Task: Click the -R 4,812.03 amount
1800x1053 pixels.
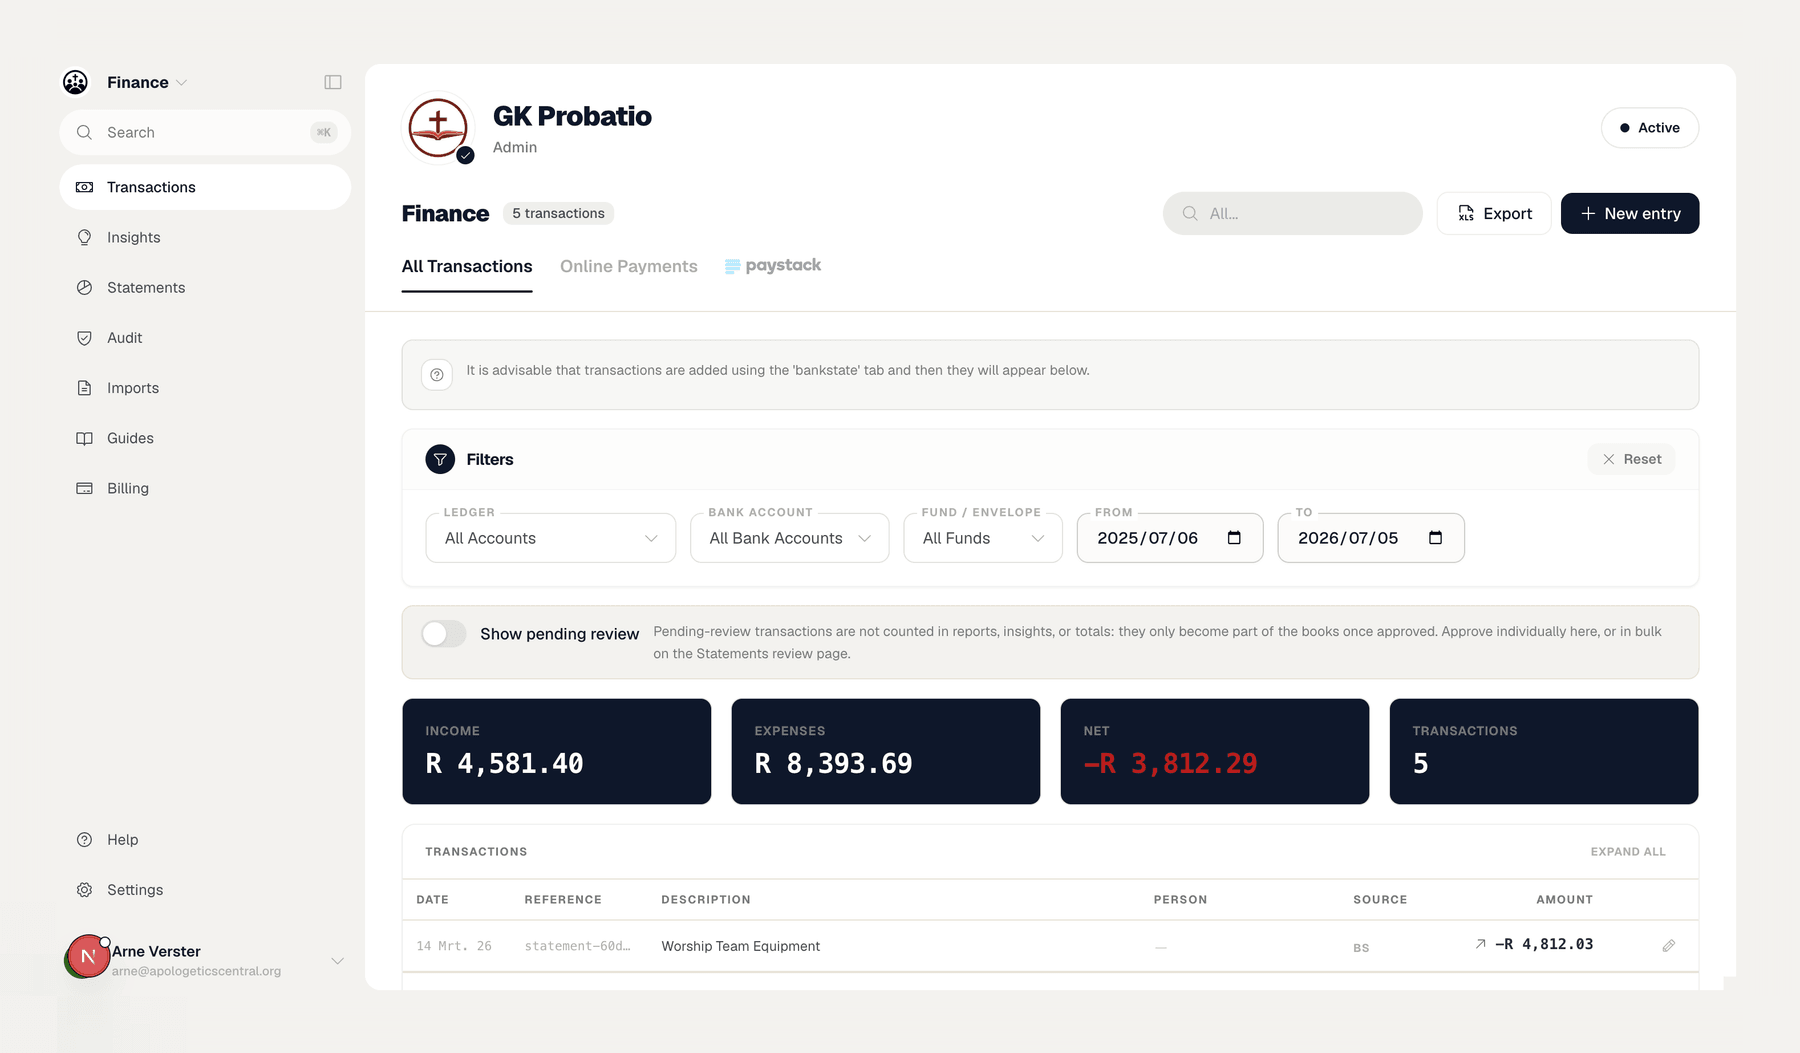Action: [1544, 944]
